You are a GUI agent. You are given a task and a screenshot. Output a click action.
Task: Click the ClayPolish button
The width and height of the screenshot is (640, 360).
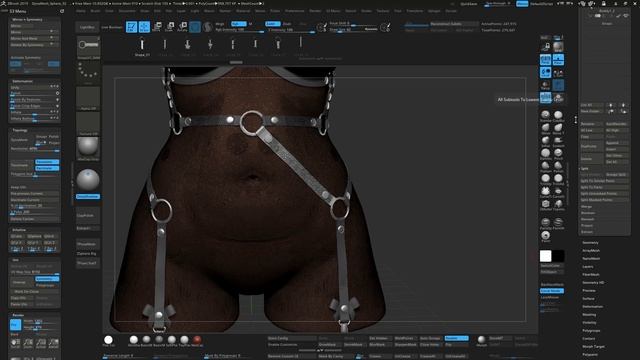coord(88,215)
